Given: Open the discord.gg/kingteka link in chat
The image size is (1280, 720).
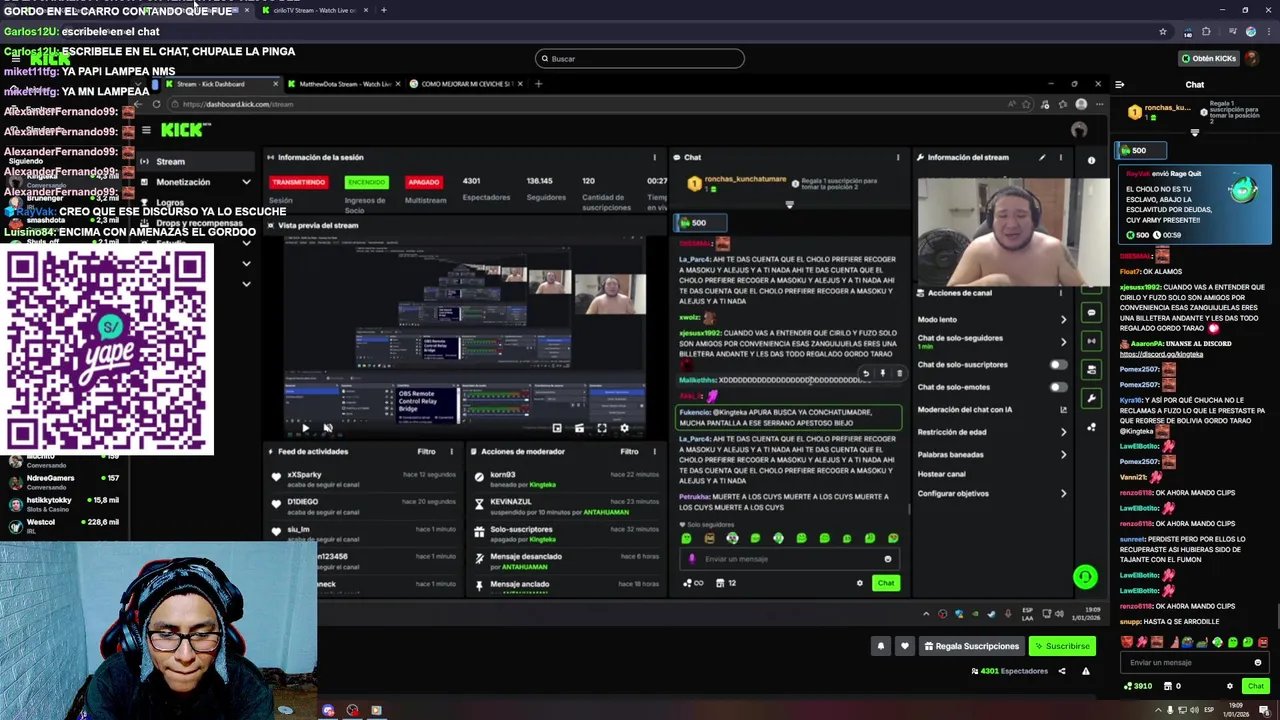Looking at the screenshot, I should tap(1161, 354).
